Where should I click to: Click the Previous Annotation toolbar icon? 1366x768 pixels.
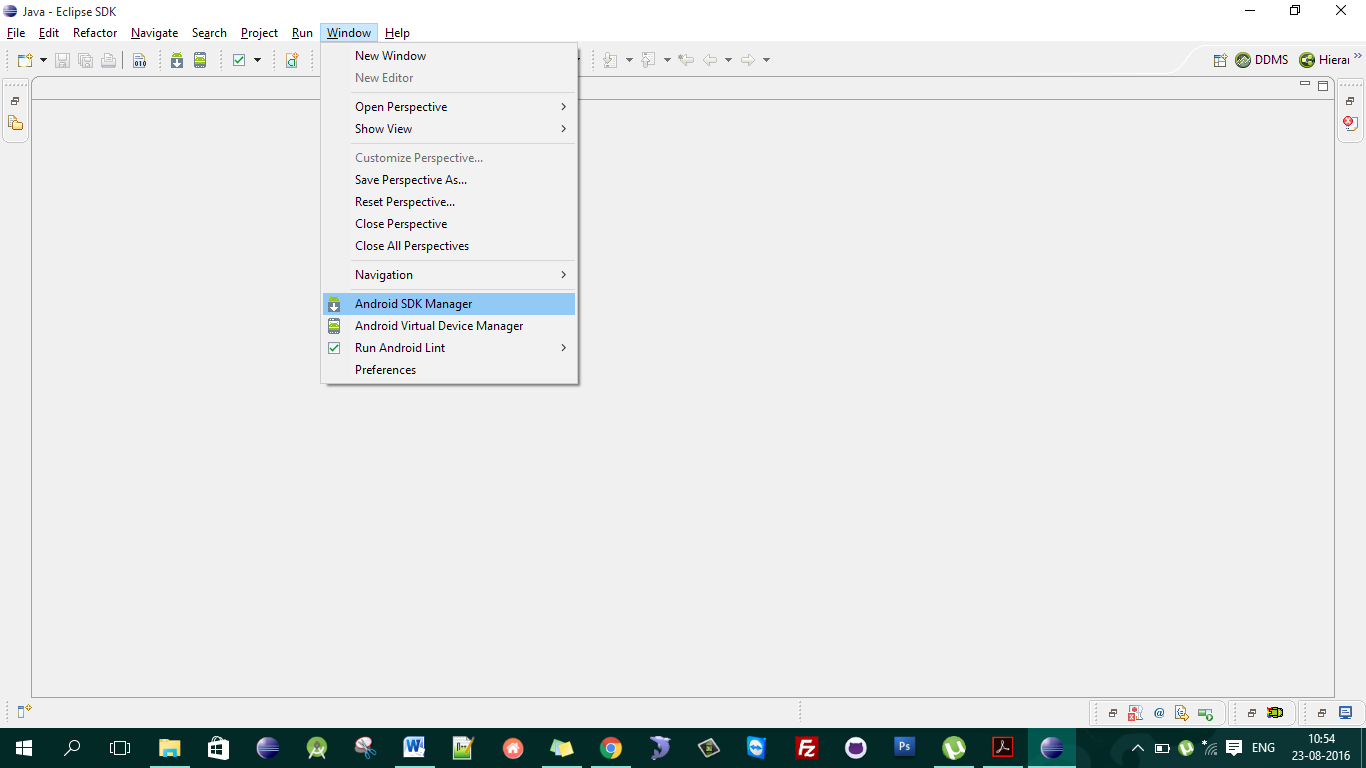tap(648, 60)
